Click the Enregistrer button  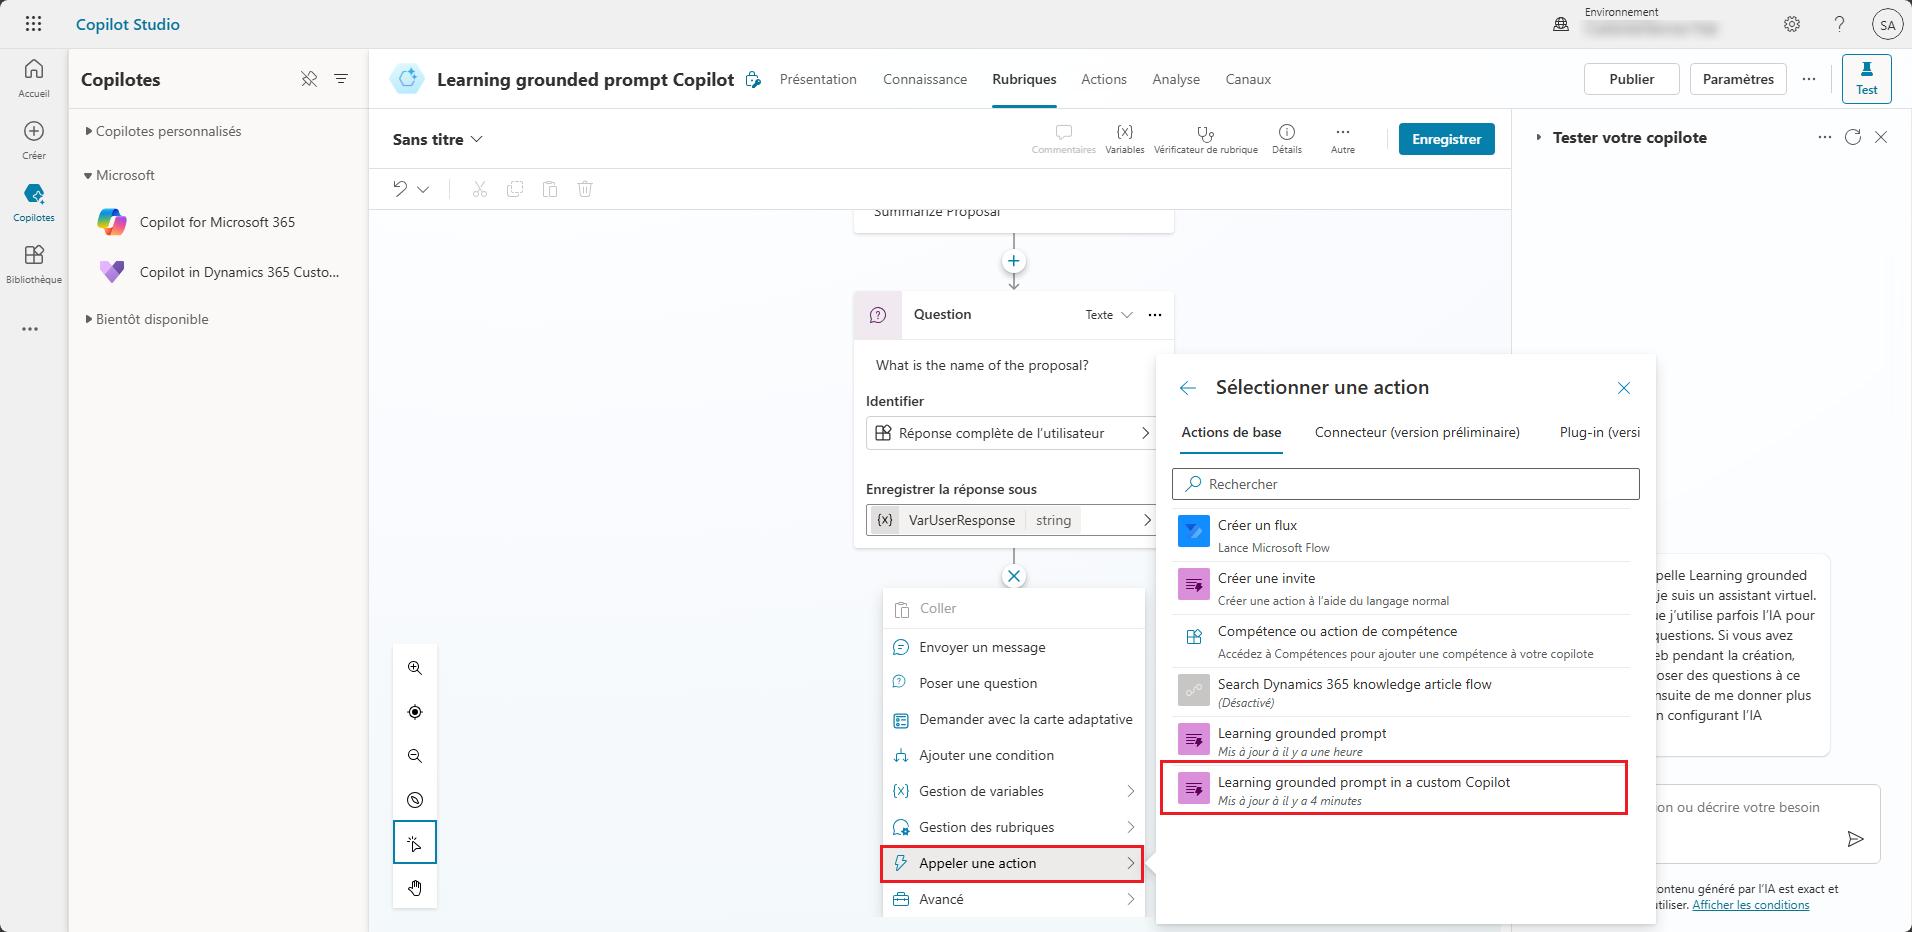coord(1447,139)
